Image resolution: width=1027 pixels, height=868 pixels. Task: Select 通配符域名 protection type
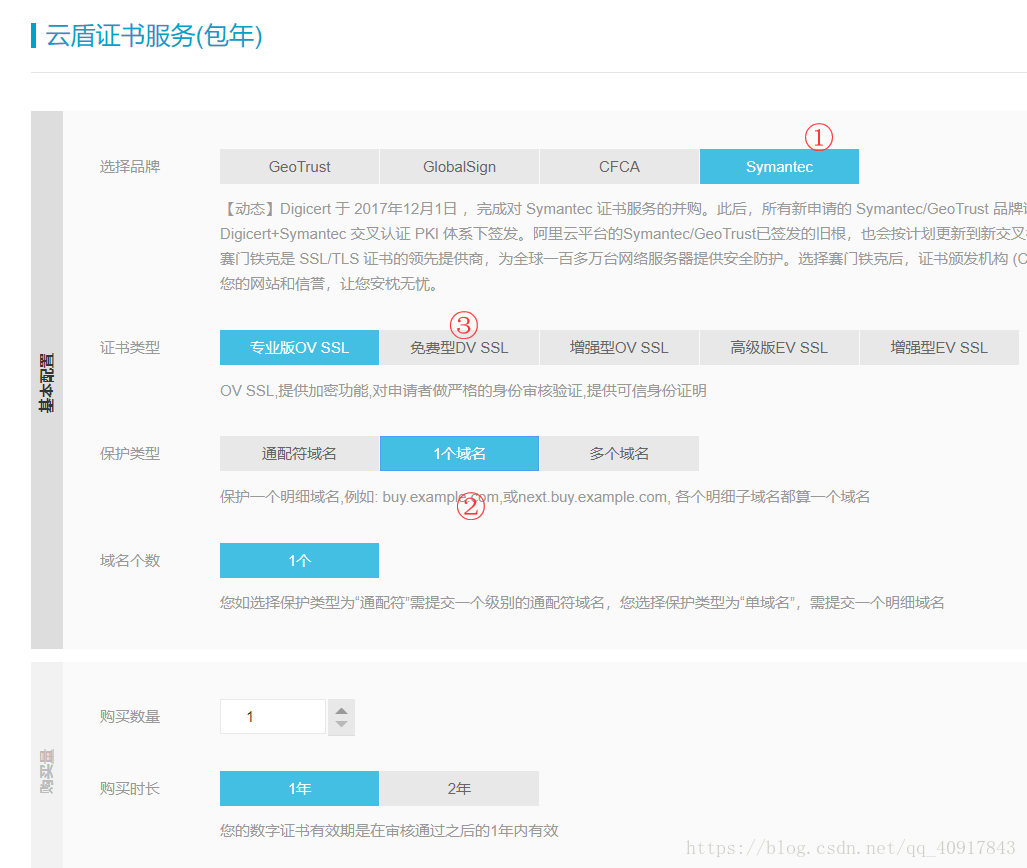299,453
